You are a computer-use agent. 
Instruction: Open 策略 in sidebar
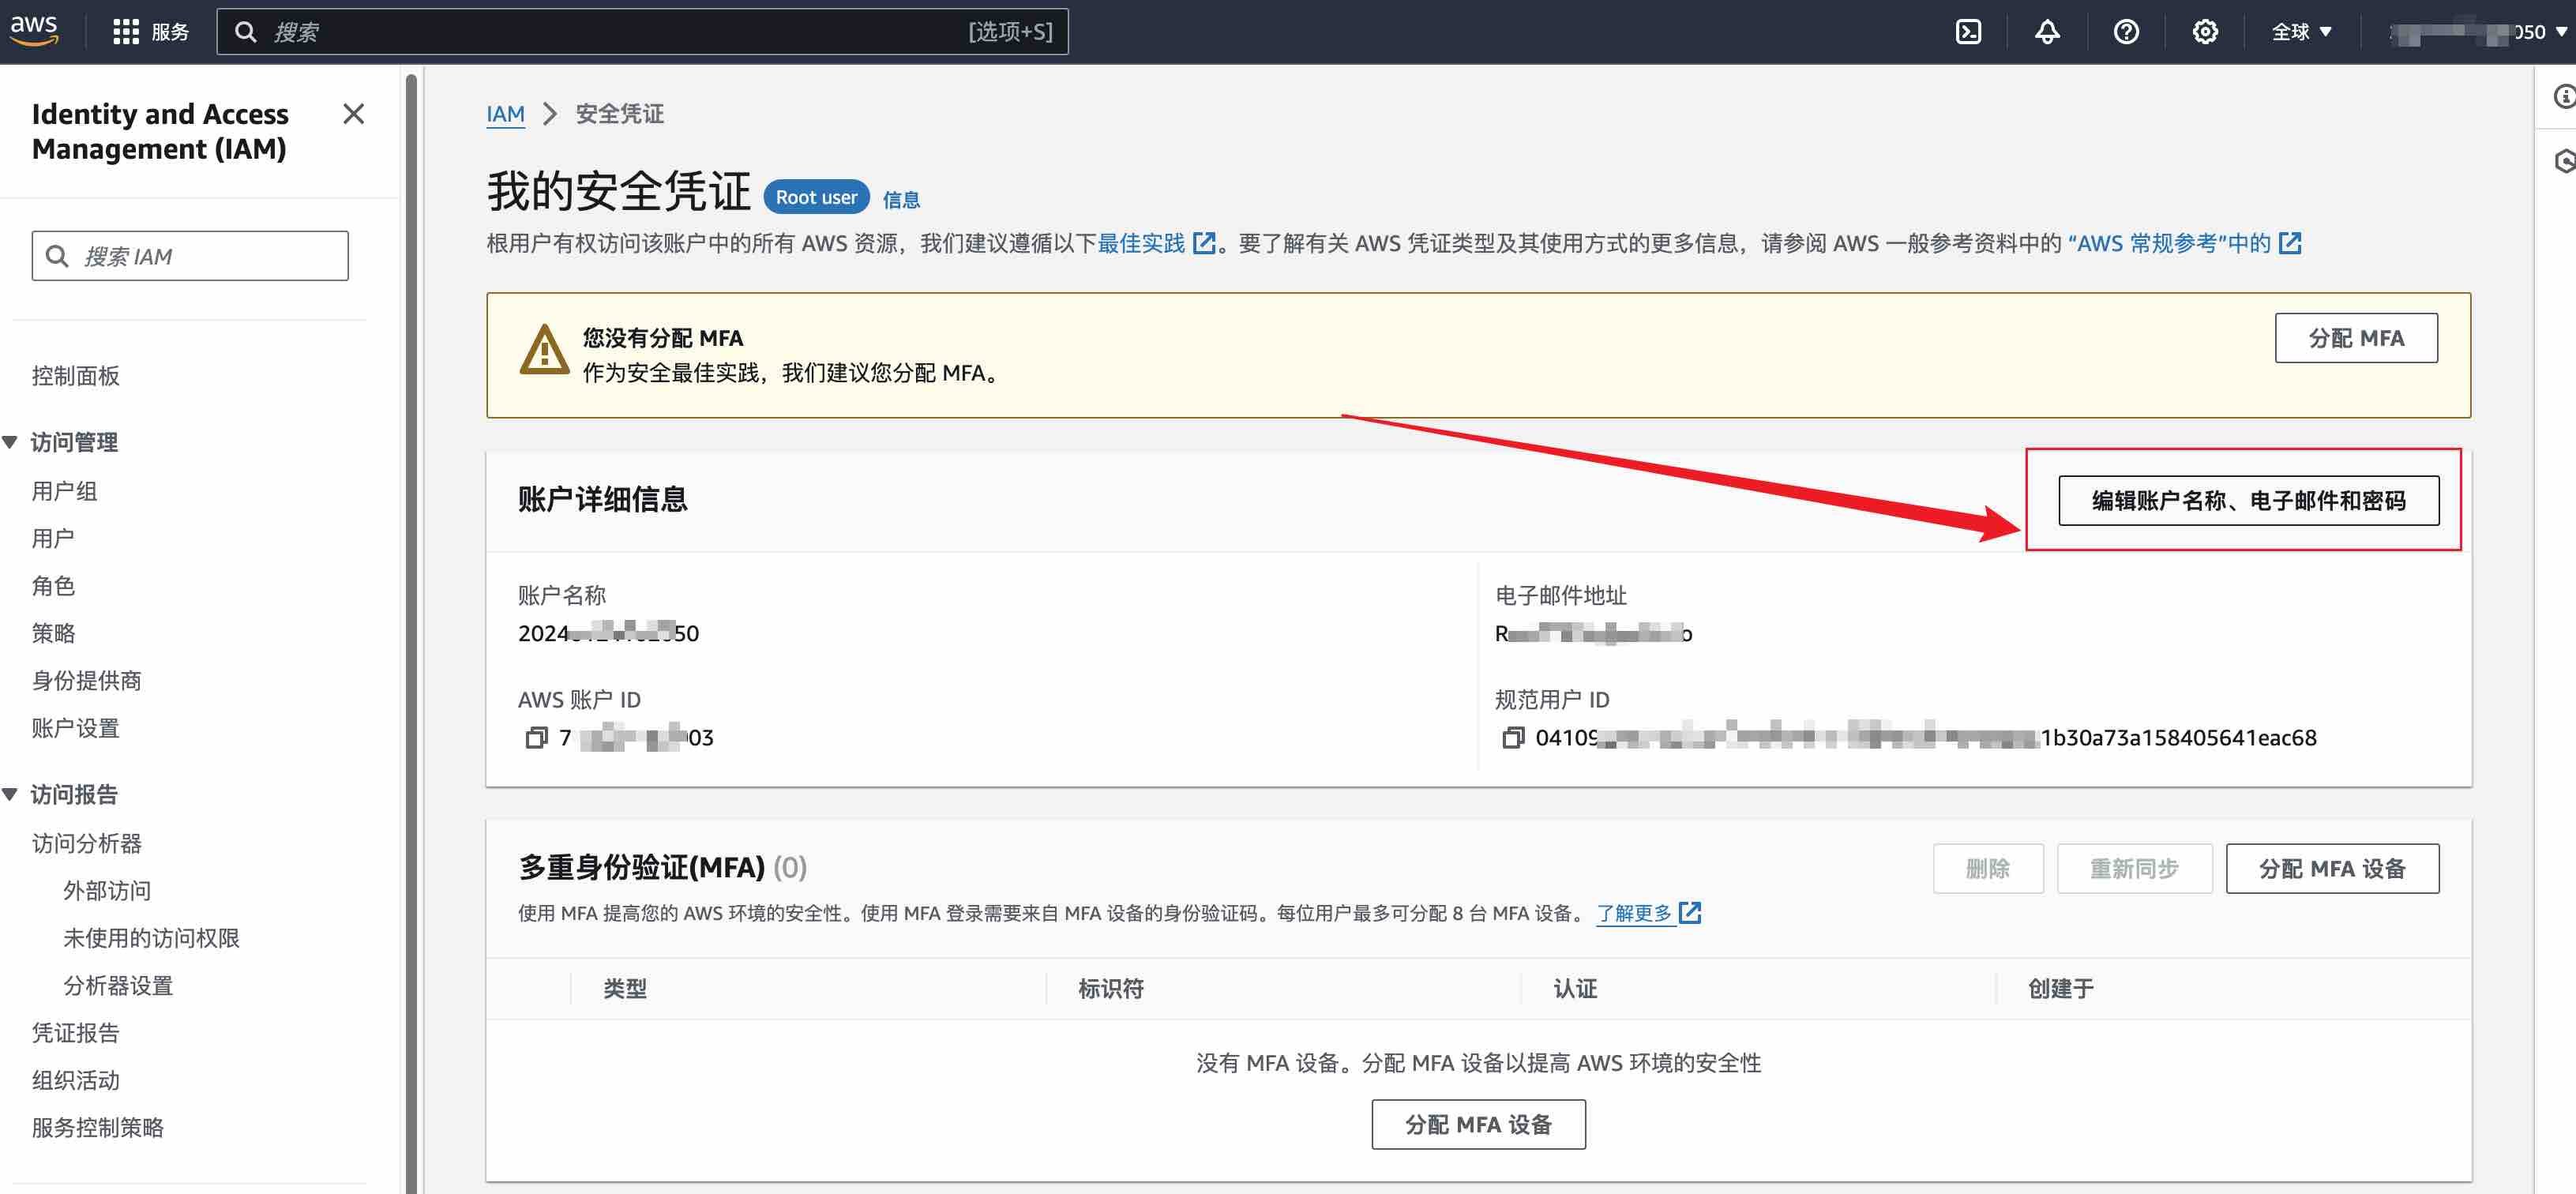point(53,633)
